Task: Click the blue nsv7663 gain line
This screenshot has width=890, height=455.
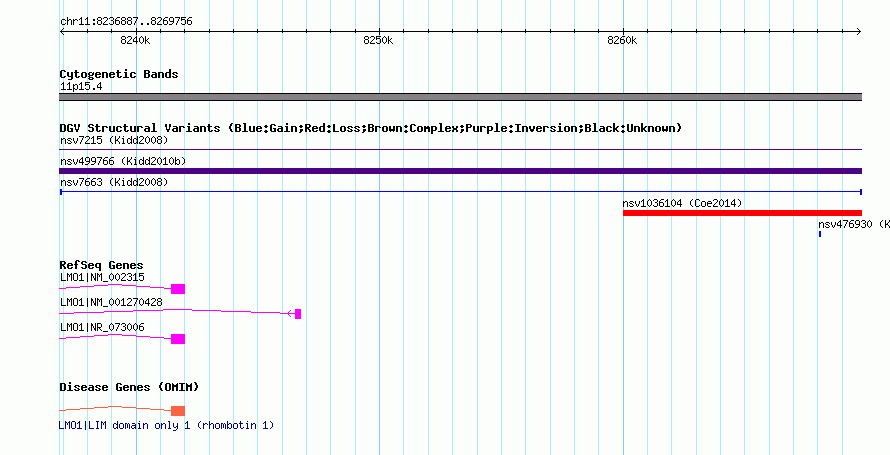Action: click(x=460, y=192)
